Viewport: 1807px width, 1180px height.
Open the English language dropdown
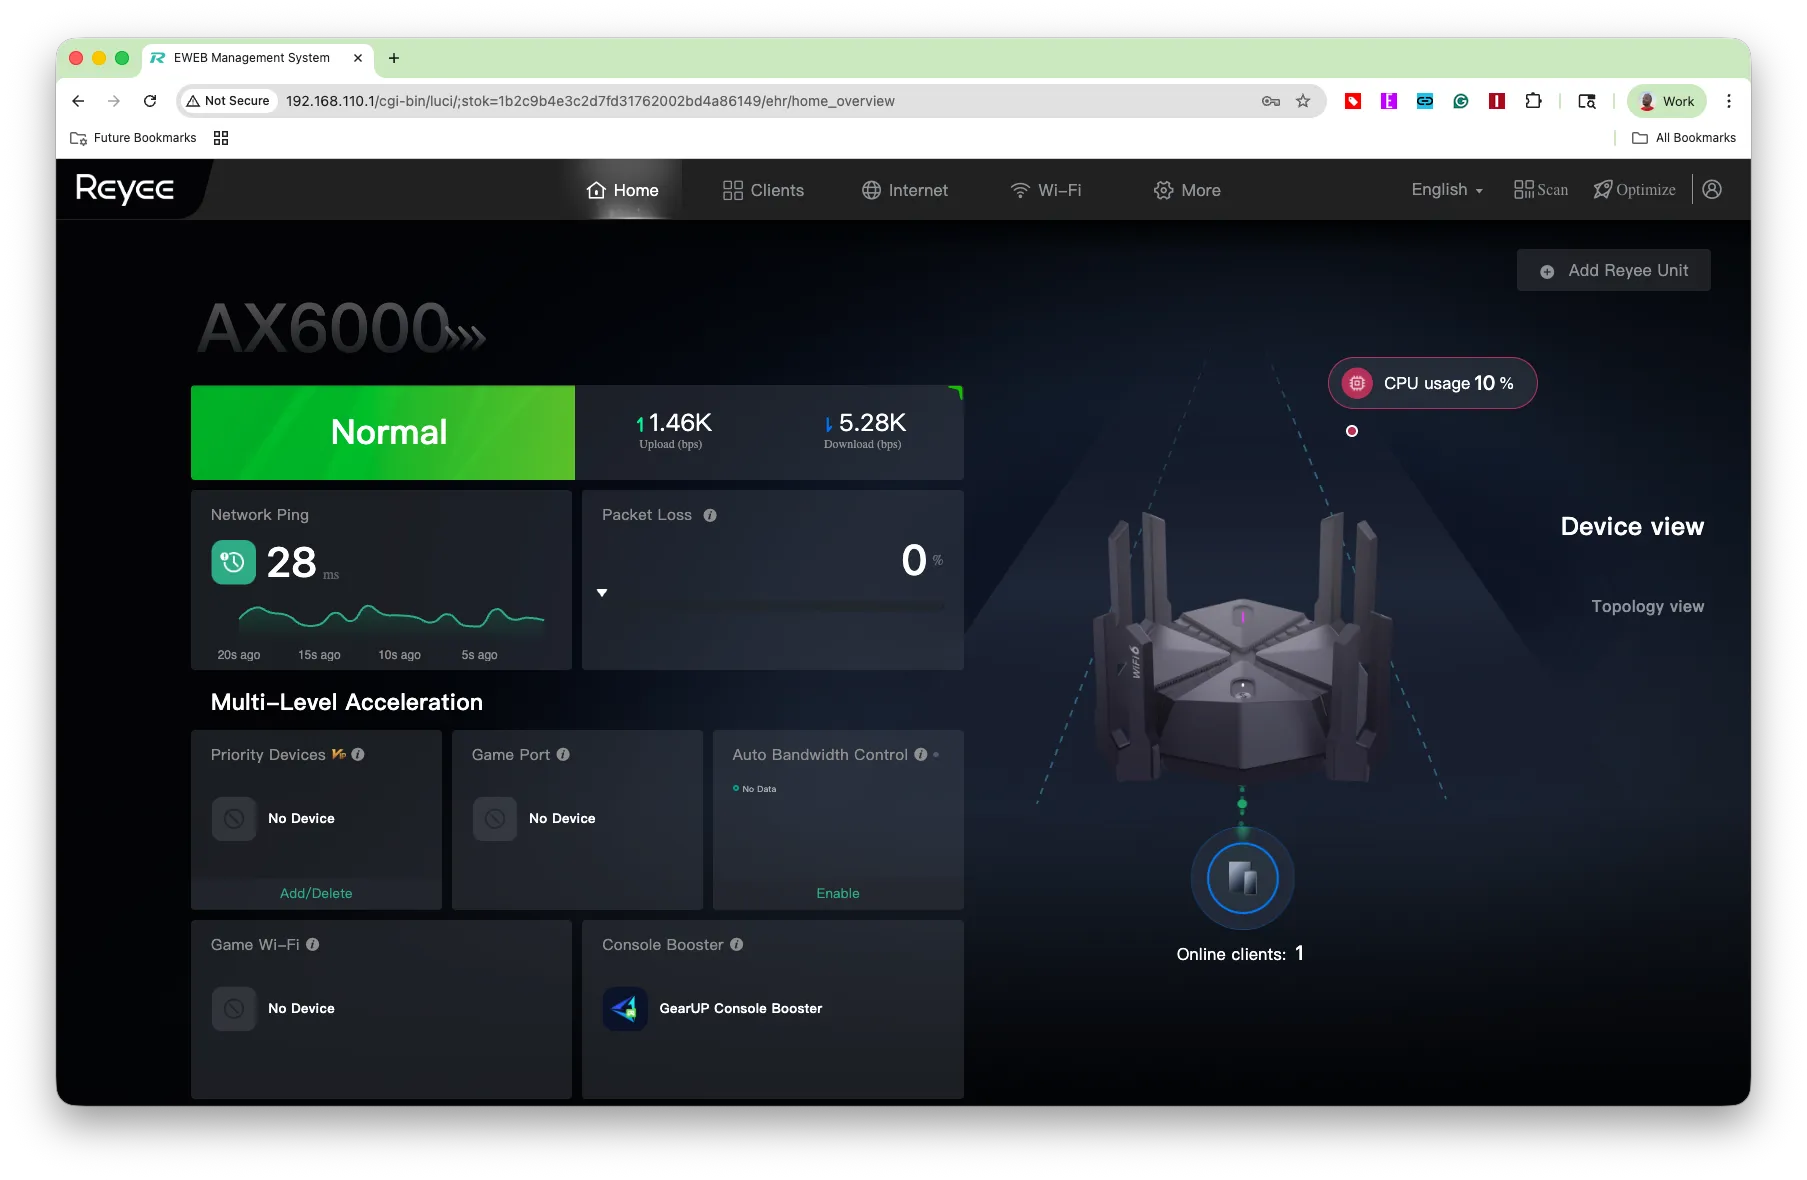[1447, 189]
